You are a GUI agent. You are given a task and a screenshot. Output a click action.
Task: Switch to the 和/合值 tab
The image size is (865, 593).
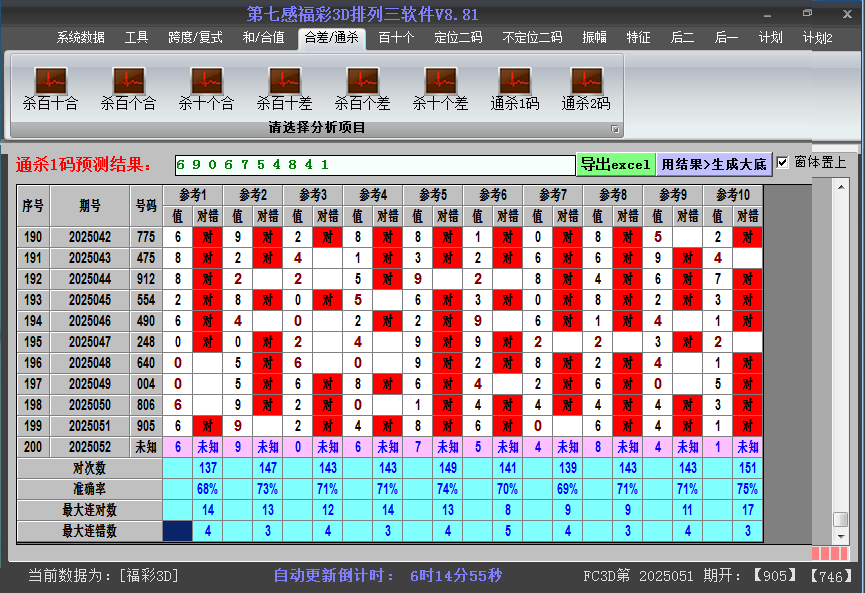(x=263, y=38)
